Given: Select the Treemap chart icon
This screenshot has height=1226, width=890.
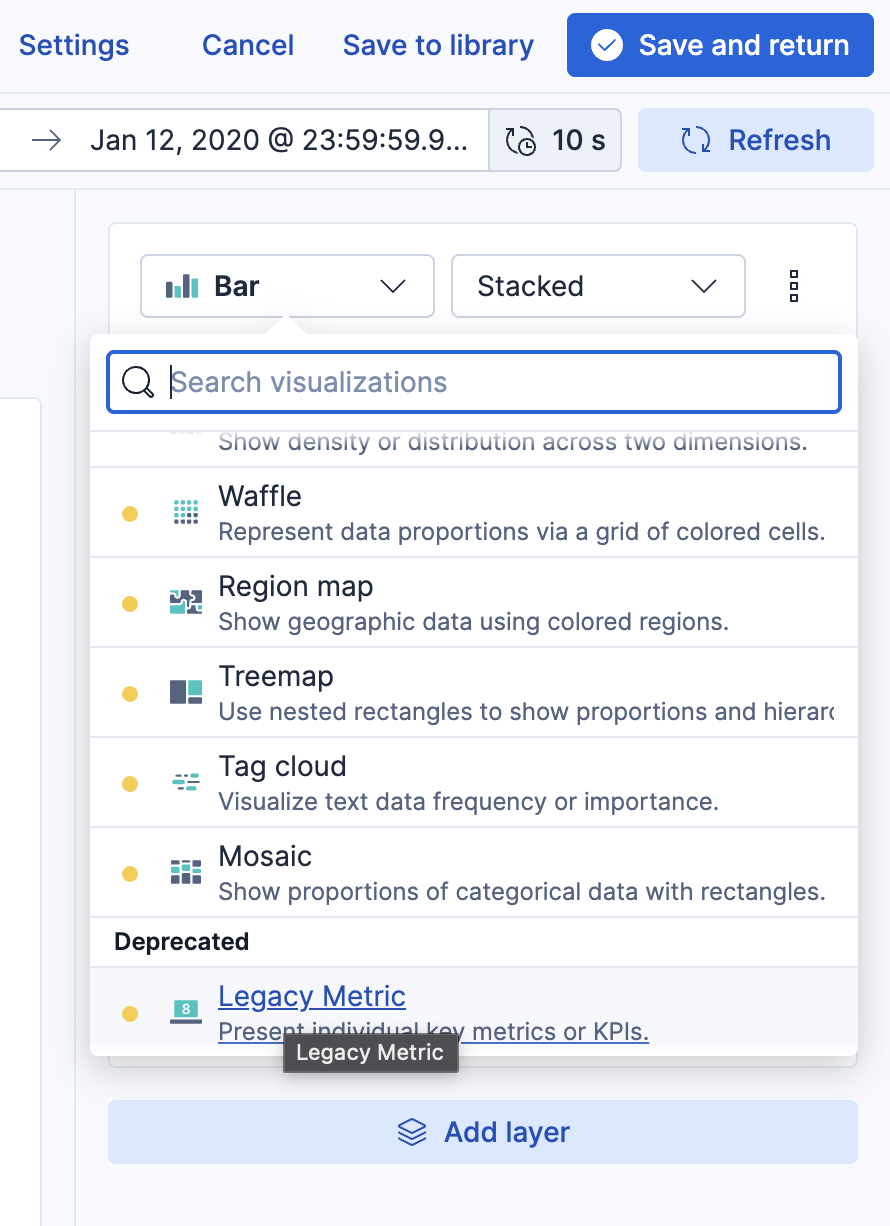Looking at the screenshot, I should pos(186,692).
